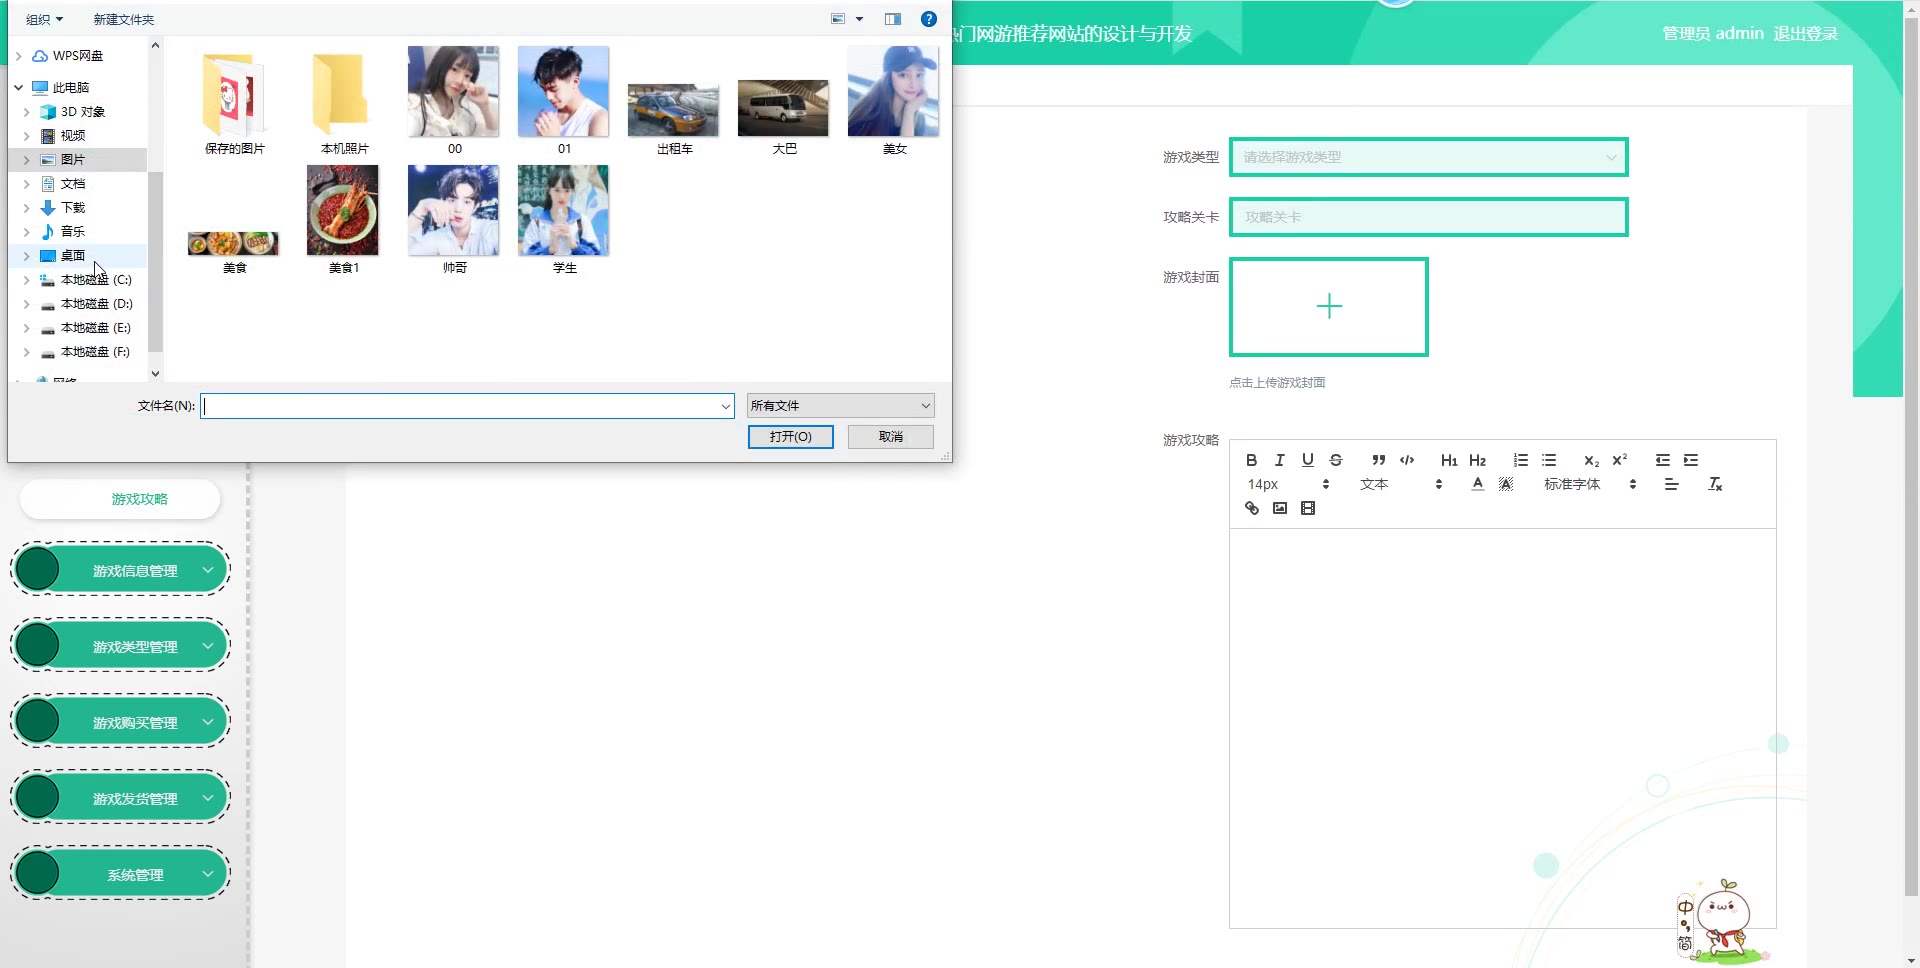Screen dimensions: 1920x968
Task: Insert video in editor
Action: pyautogui.click(x=1307, y=508)
